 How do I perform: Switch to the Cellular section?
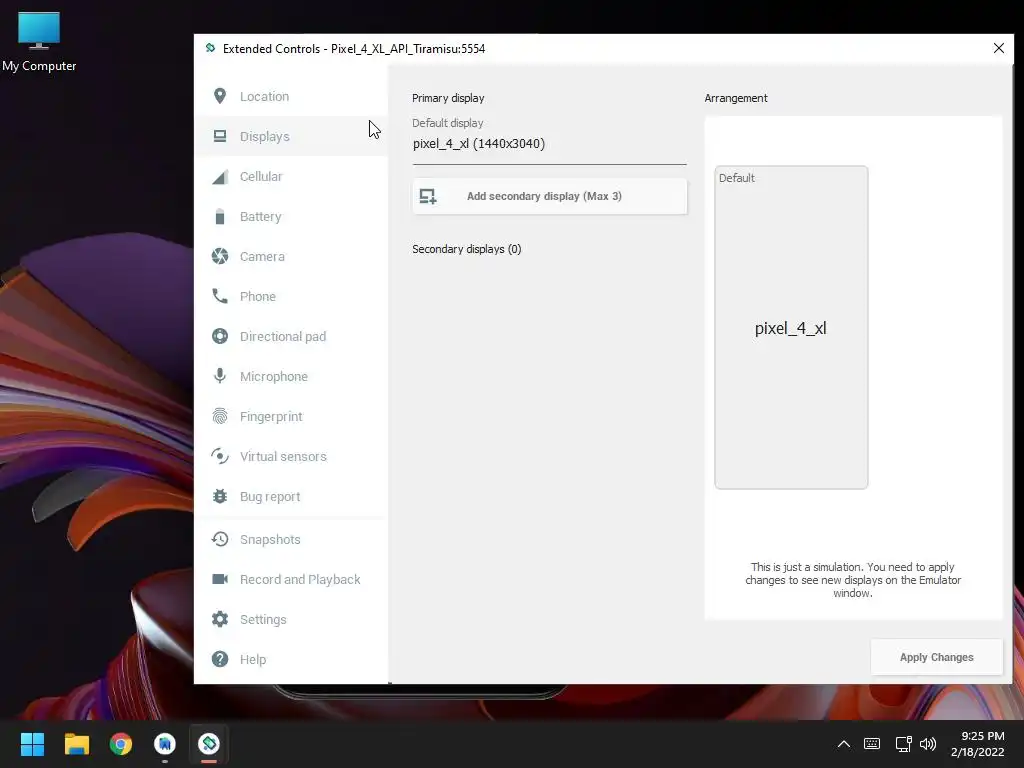[291, 176]
